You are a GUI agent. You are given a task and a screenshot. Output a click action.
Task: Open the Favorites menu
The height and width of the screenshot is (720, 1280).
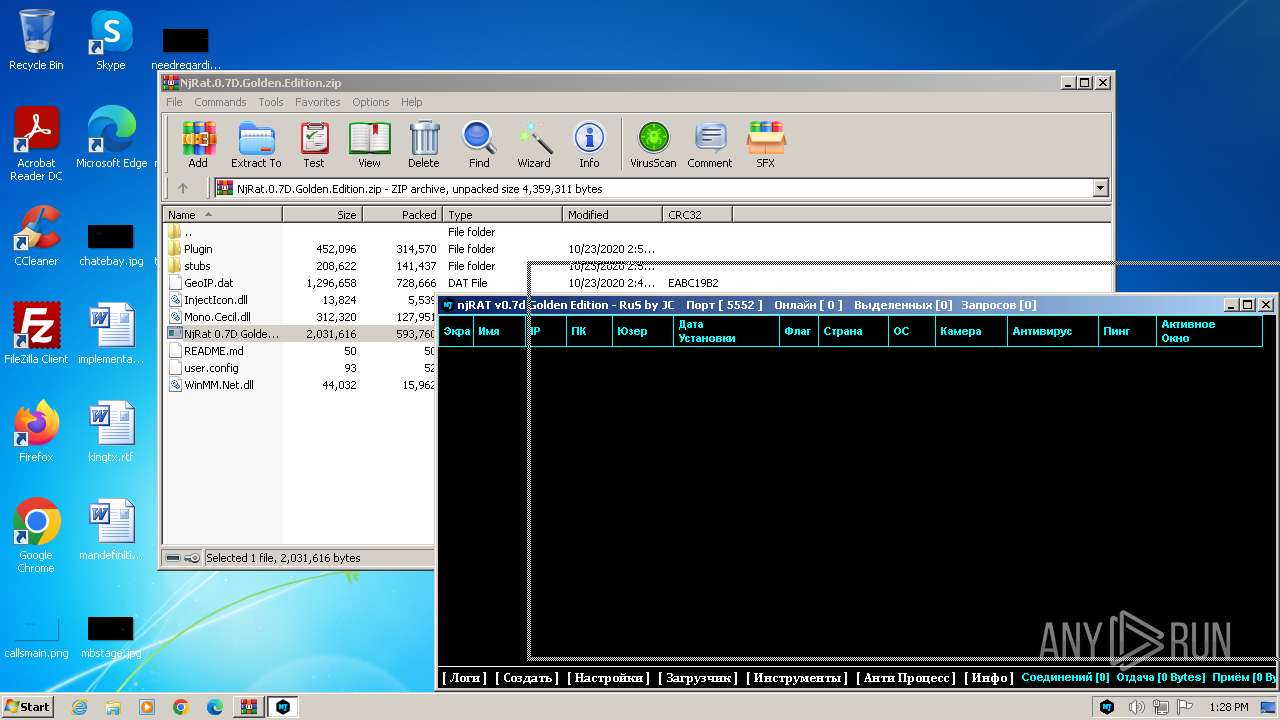click(317, 102)
